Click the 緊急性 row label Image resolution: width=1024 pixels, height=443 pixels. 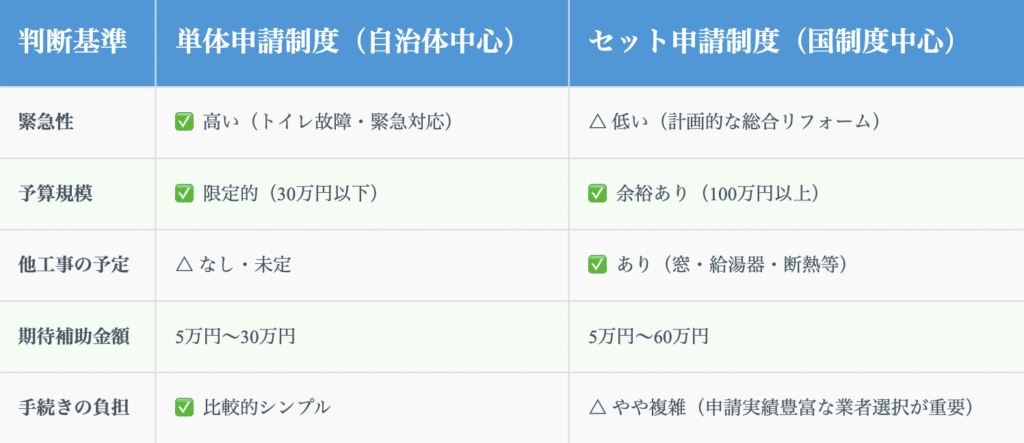(x=46, y=122)
